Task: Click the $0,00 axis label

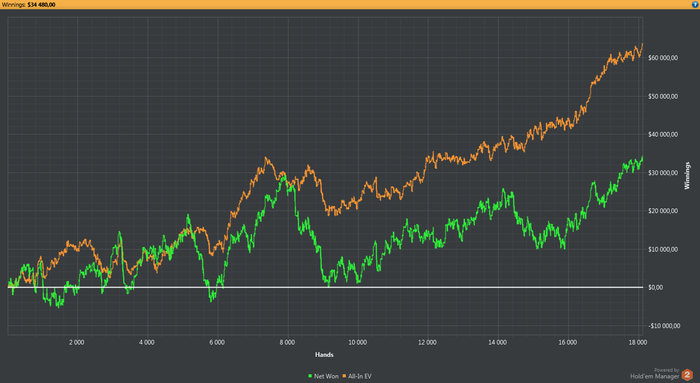Action: click(x=655, y=287)
